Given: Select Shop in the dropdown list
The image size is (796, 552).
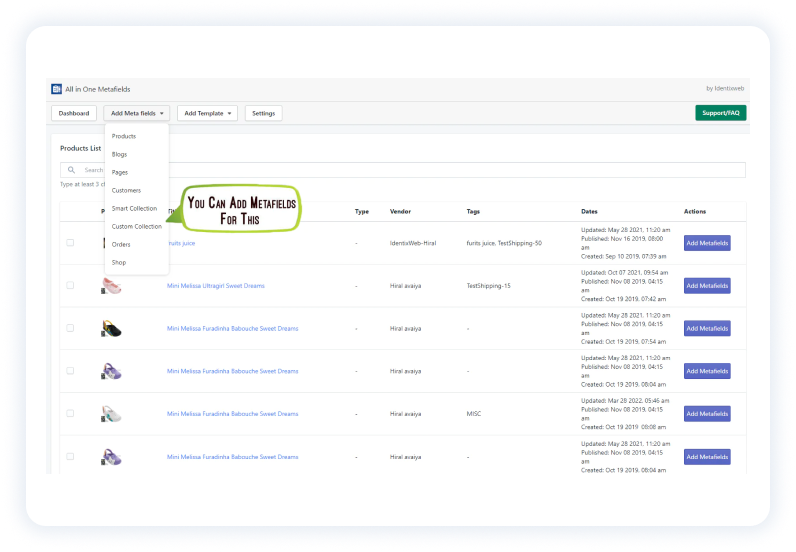Looking at the screenshot, I should (119, 262).
